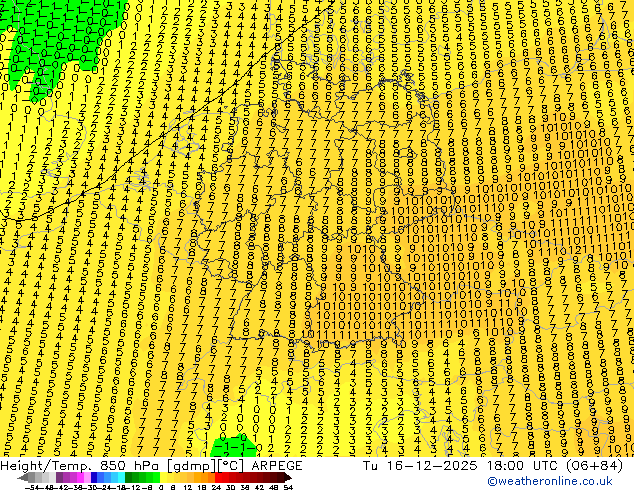
Task: Click the right arrow end of colorbar
Action: [x=288, y=477]
